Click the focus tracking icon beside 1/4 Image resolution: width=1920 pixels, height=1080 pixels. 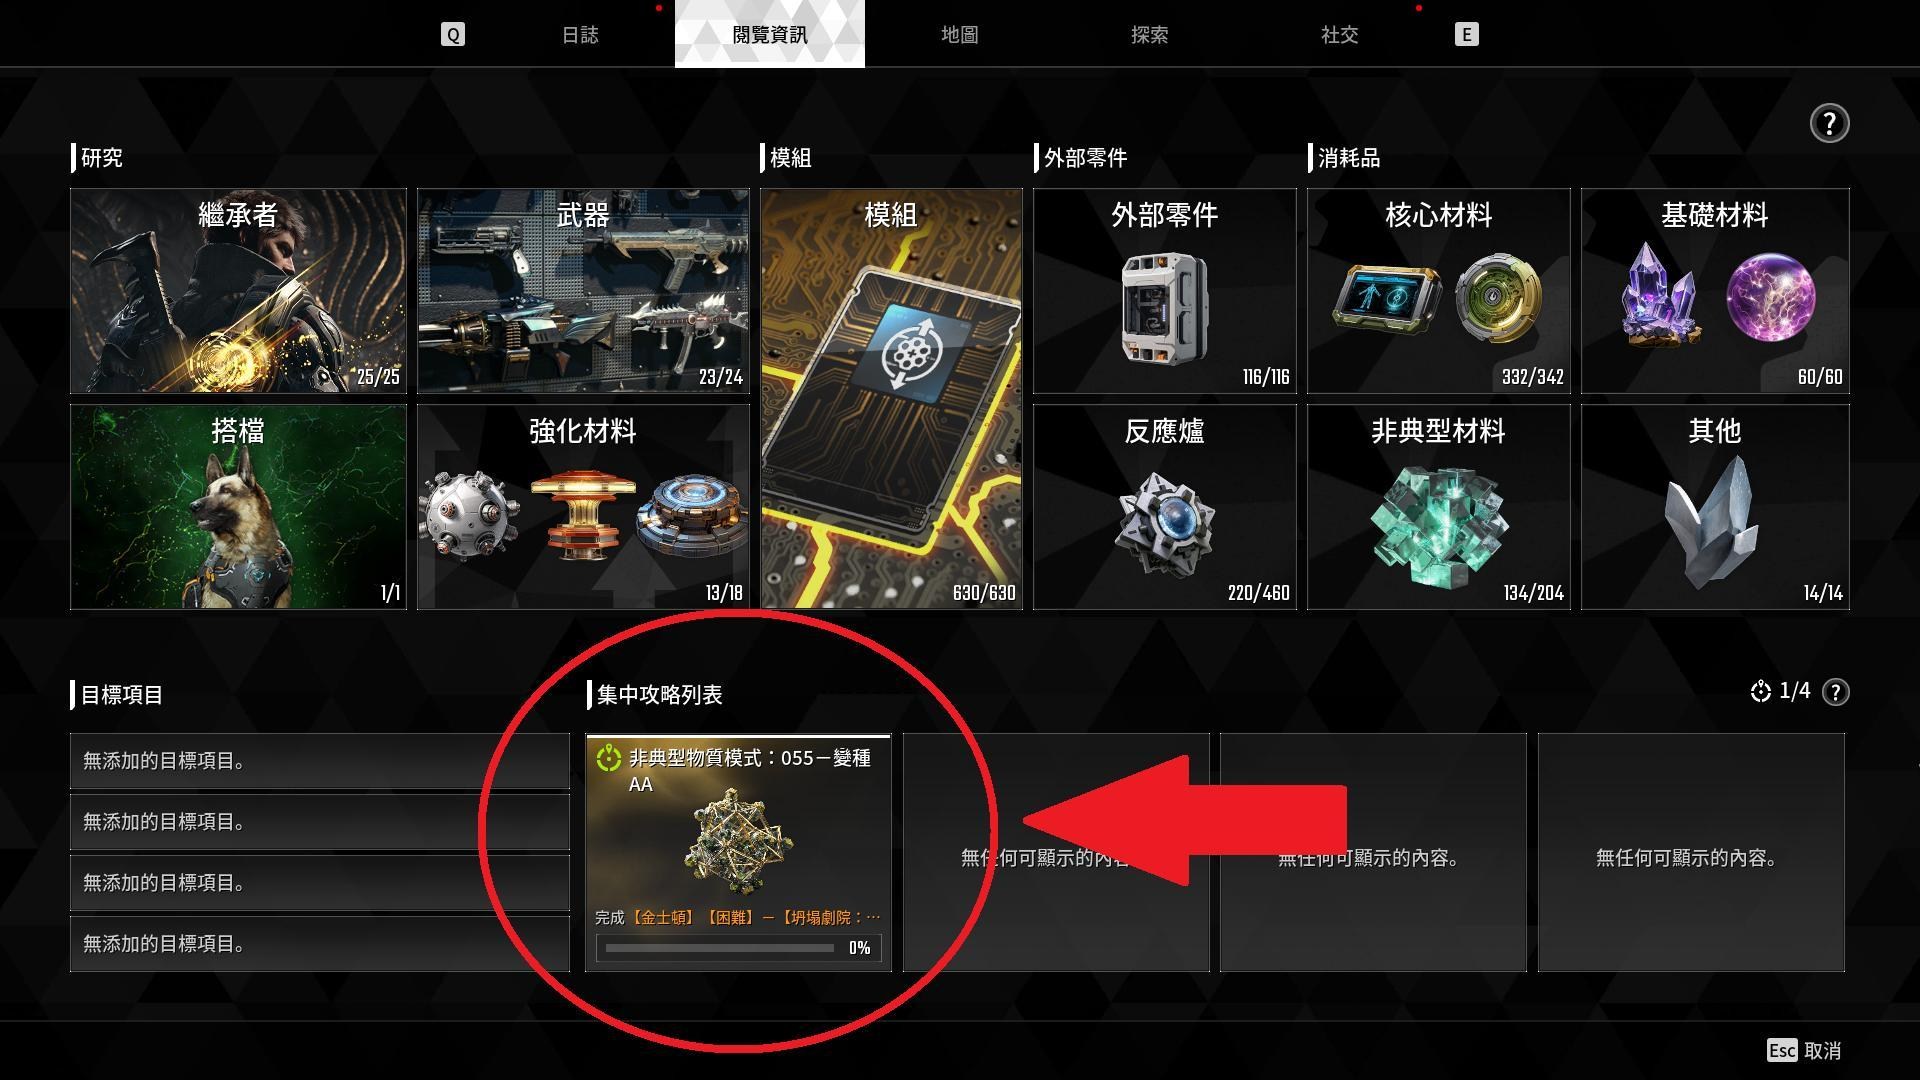pos(1761,692)
